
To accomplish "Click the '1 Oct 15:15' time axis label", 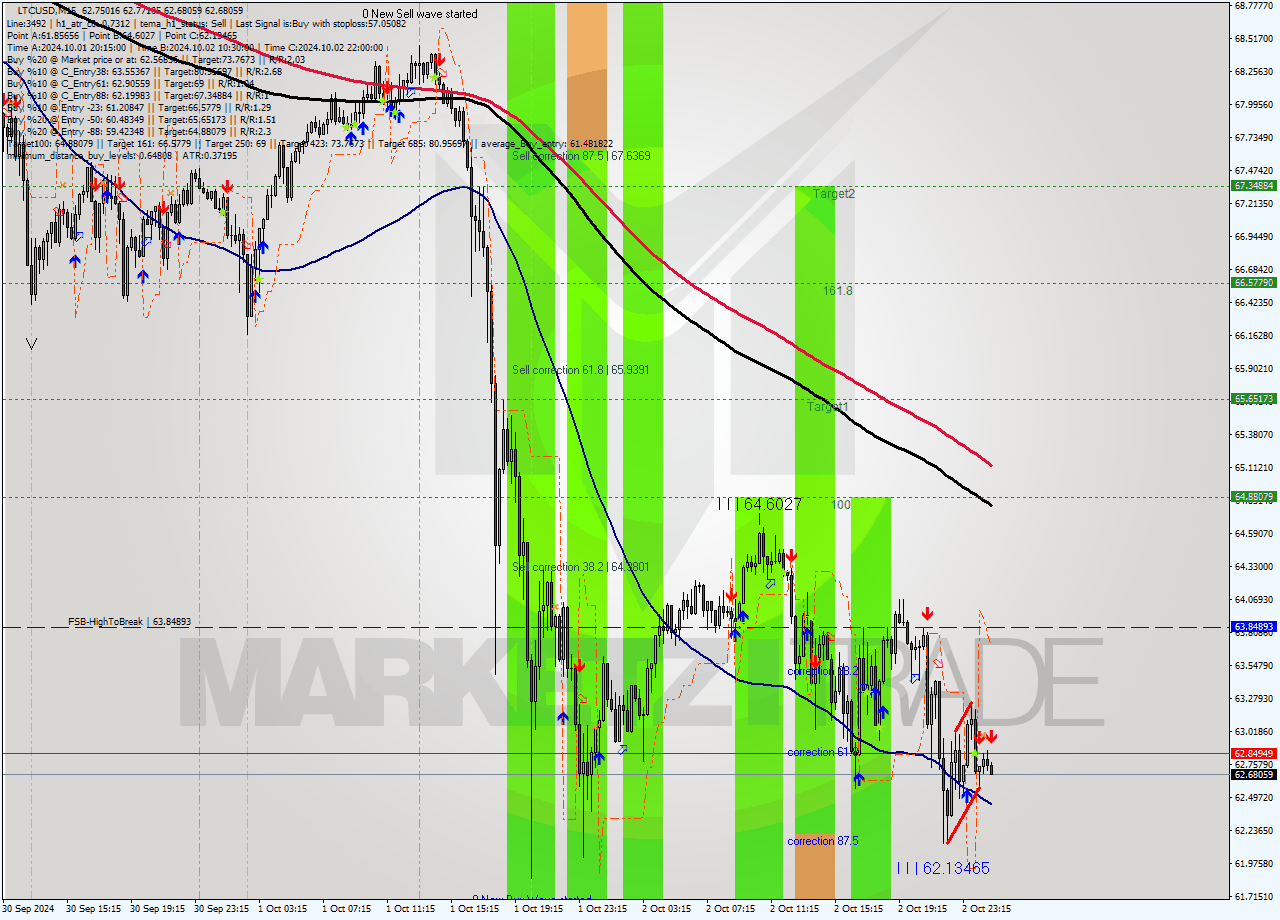I will point(475,909).
